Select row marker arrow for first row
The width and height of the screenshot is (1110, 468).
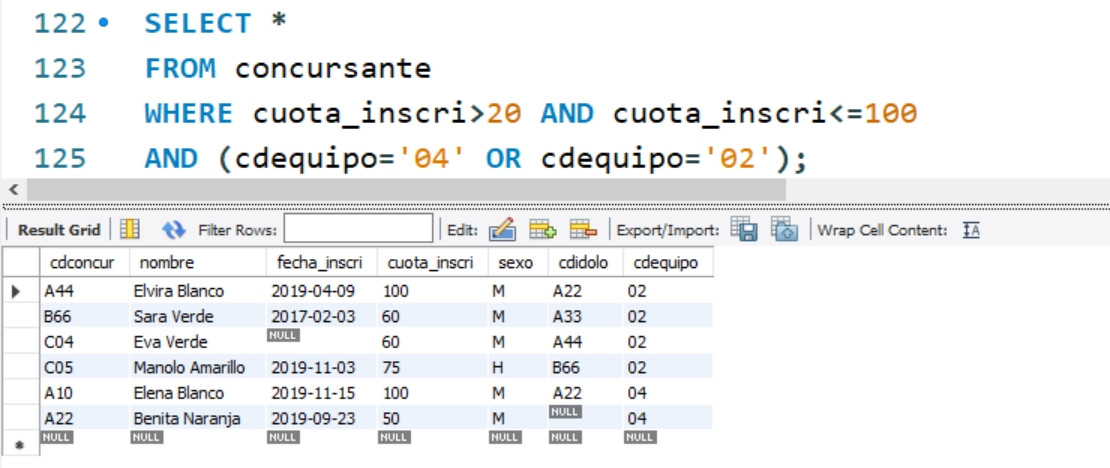click(16, 291)
